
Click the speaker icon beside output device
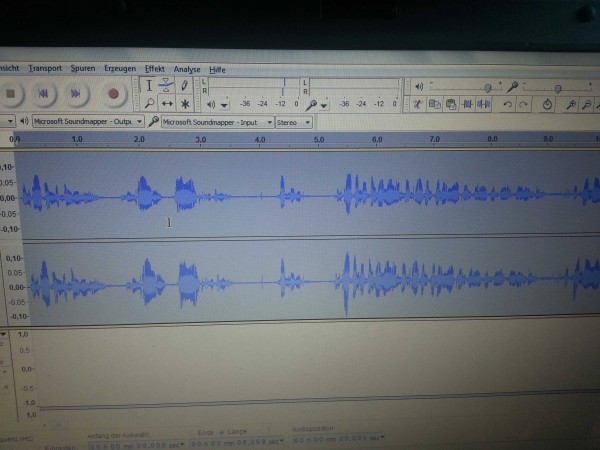(24, 121)
